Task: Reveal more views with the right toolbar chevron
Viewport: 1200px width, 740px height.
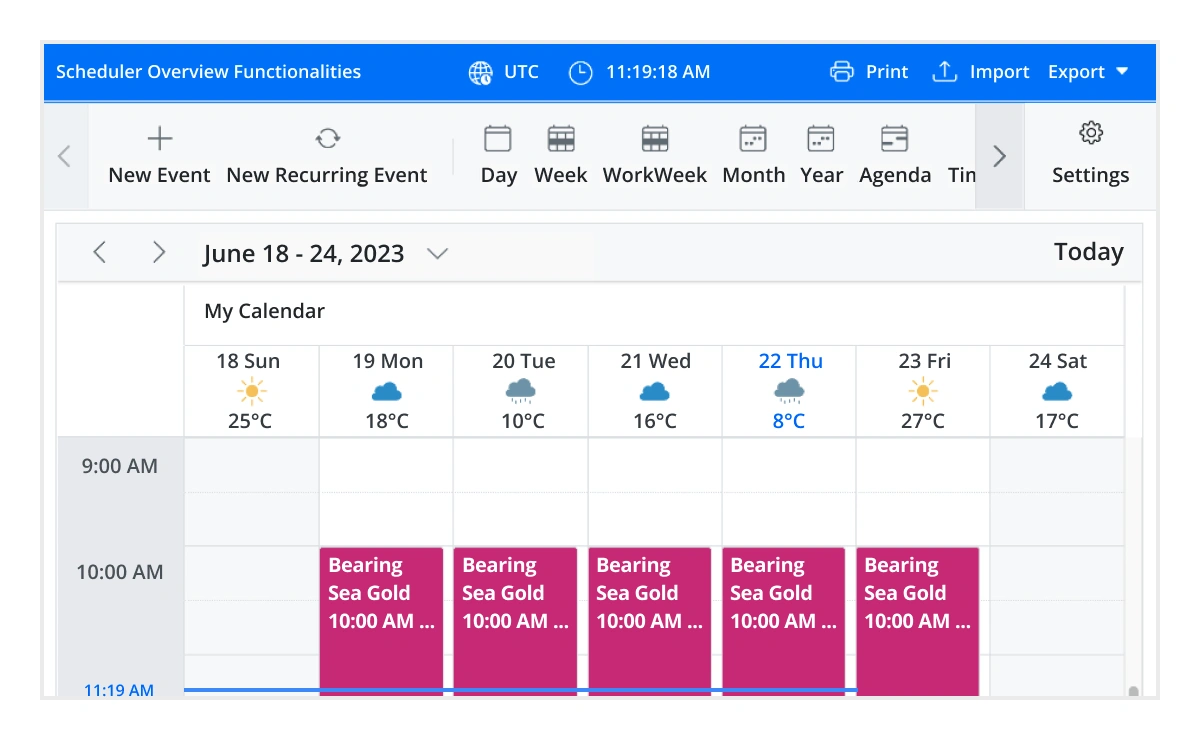Action: [999, 156]
